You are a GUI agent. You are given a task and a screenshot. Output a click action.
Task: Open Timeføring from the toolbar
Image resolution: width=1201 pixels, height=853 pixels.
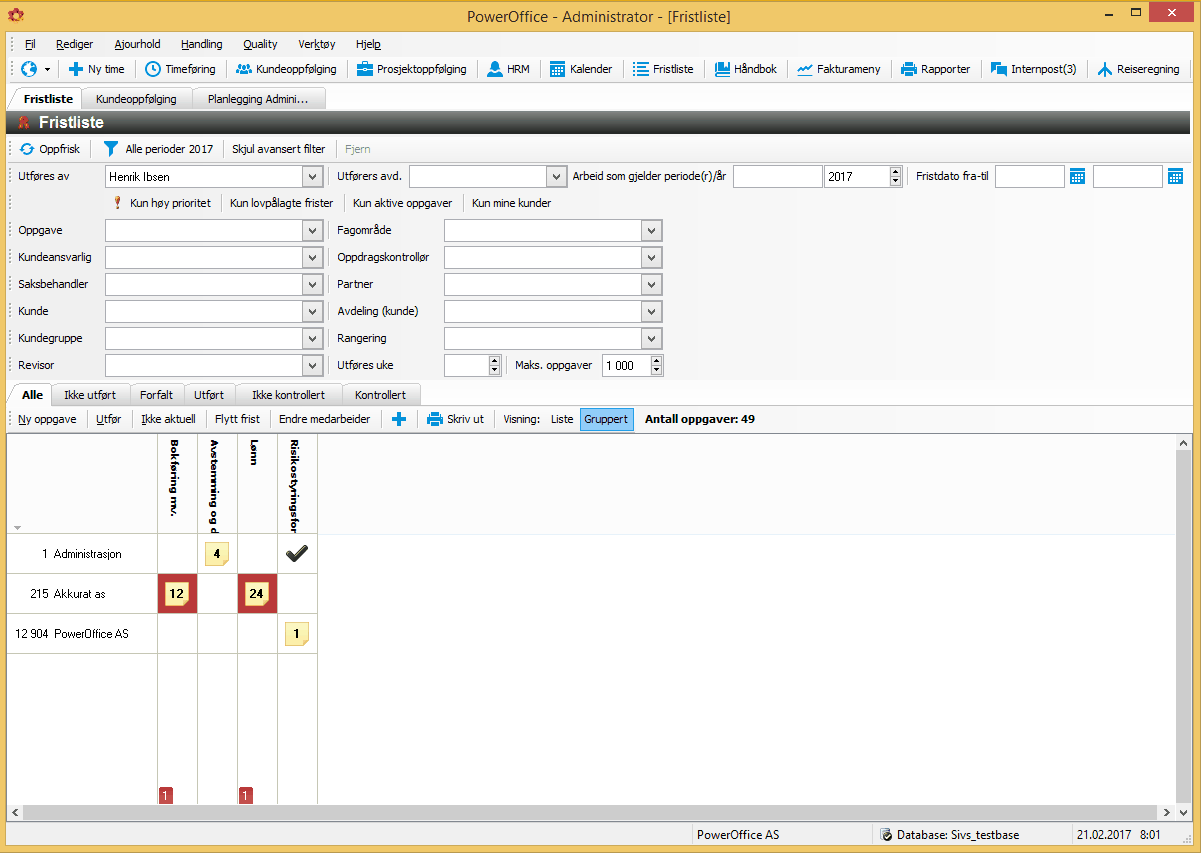point(180,69)
